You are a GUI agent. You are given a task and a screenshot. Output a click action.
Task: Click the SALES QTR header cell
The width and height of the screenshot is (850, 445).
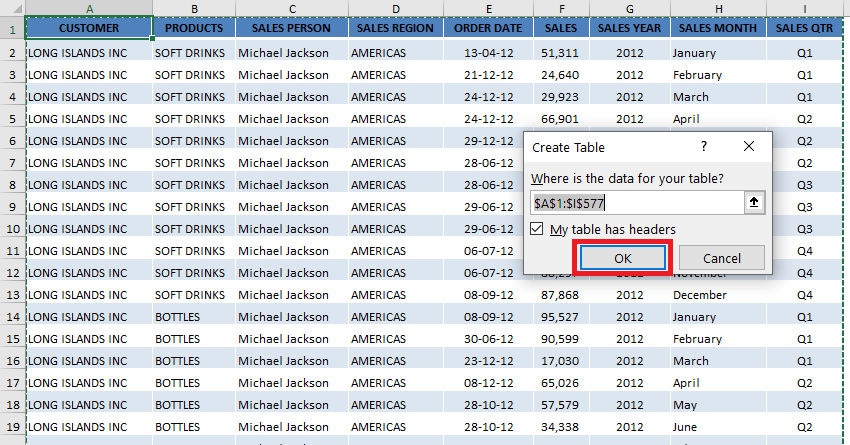pos(804,28)
